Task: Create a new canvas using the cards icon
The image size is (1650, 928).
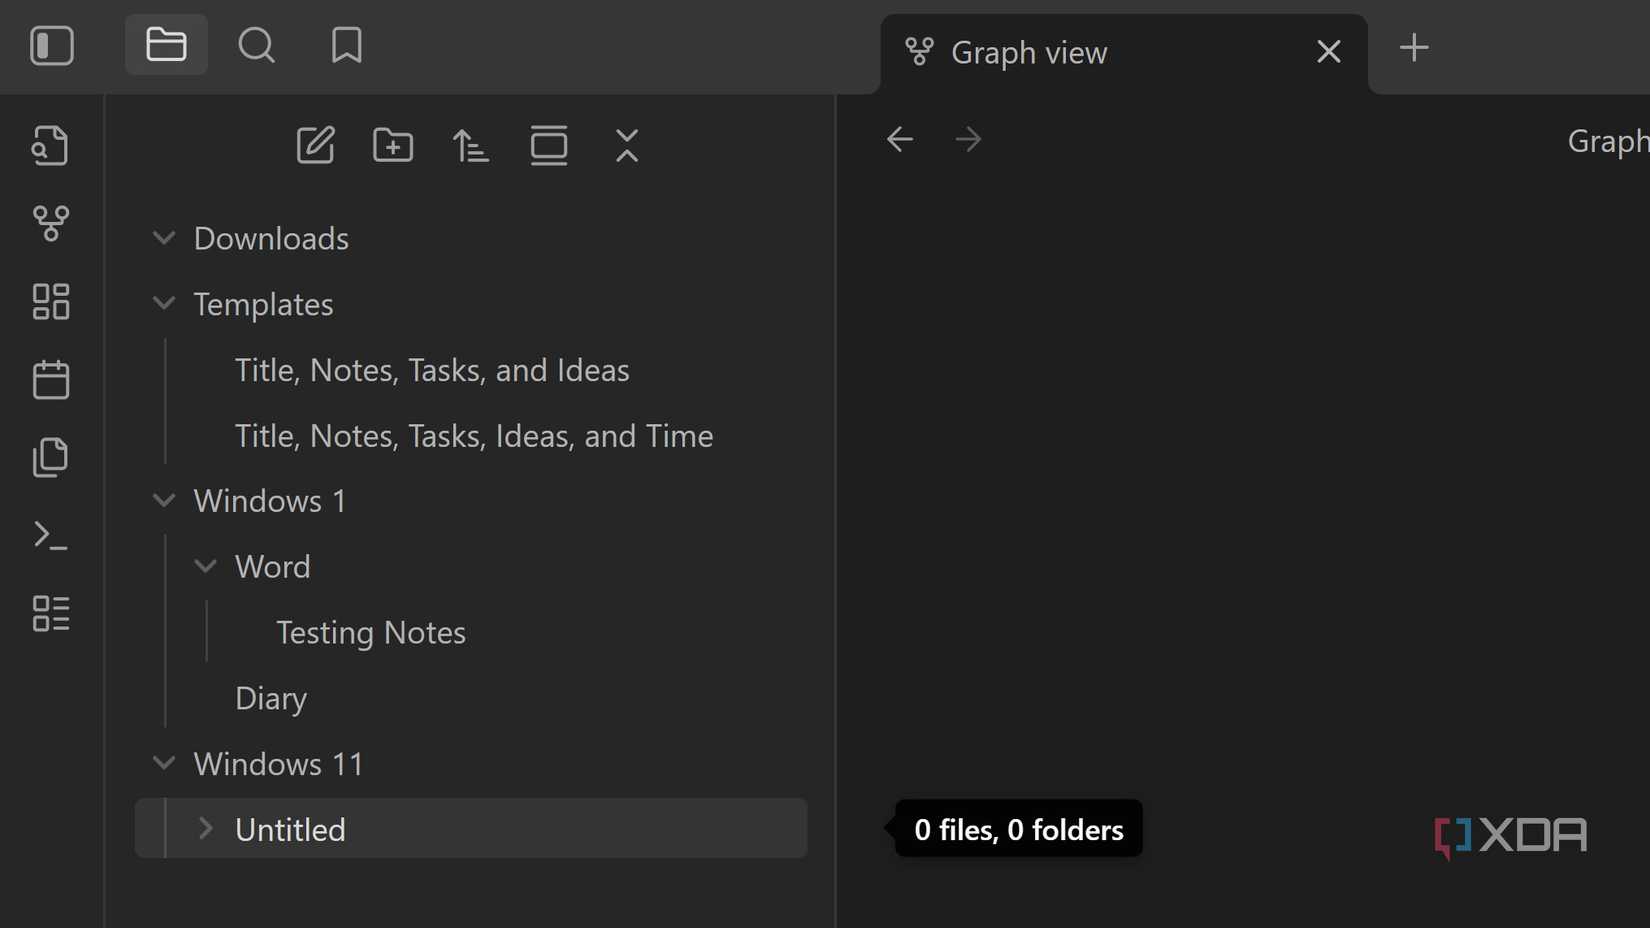Action: coord(51,301)
